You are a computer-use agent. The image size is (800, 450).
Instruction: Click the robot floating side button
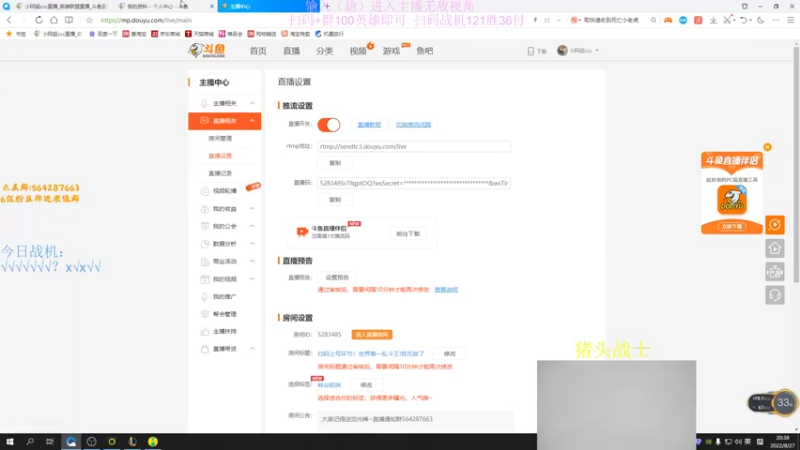(x=774, y=272)
